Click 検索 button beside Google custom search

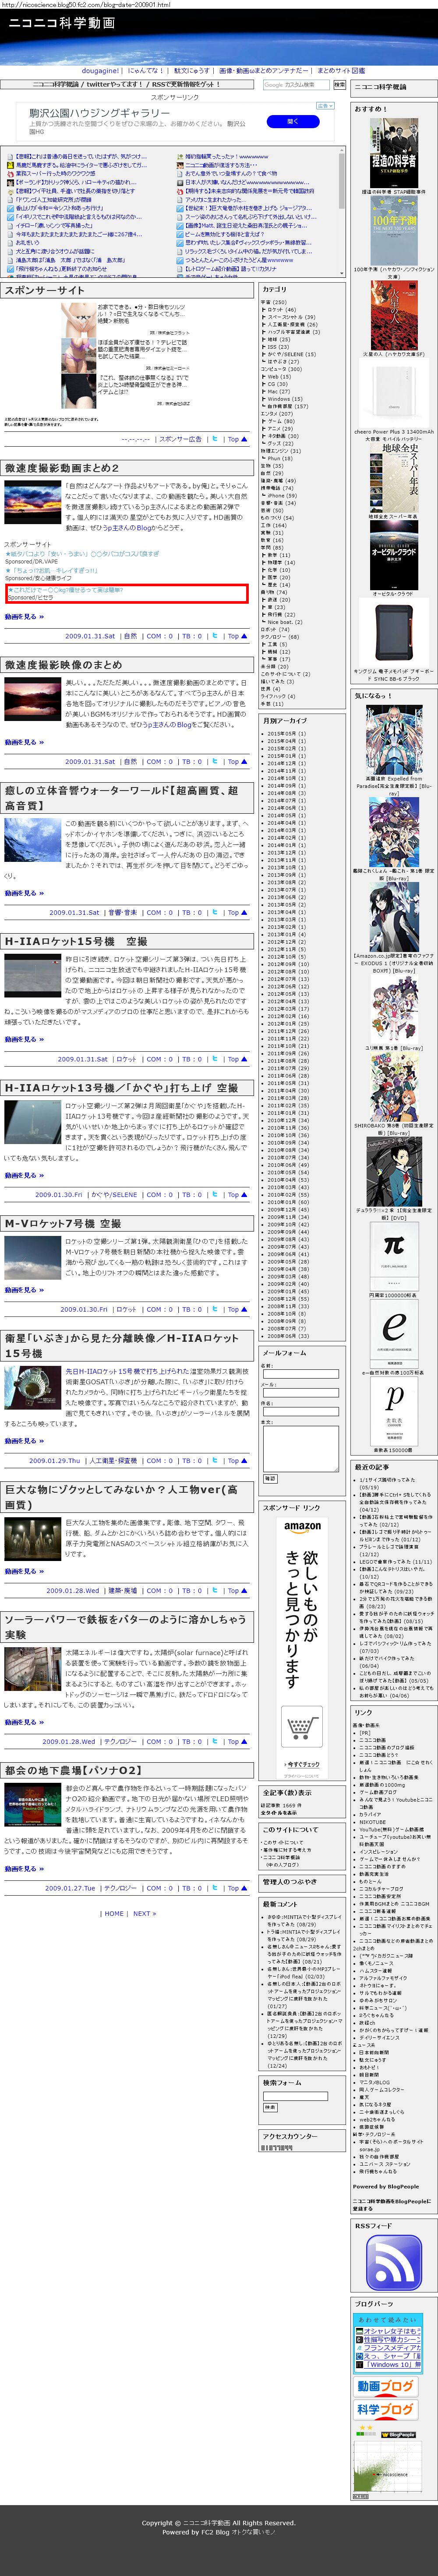pos(339,85)
